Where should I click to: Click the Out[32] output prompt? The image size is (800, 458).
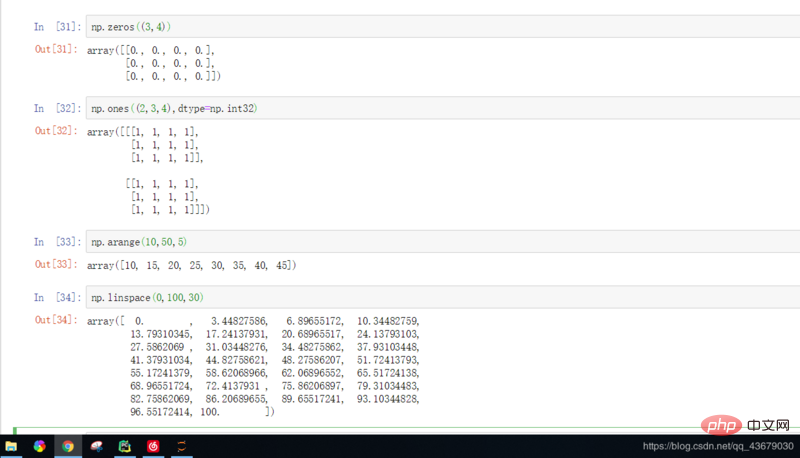[x=56, y=131]
